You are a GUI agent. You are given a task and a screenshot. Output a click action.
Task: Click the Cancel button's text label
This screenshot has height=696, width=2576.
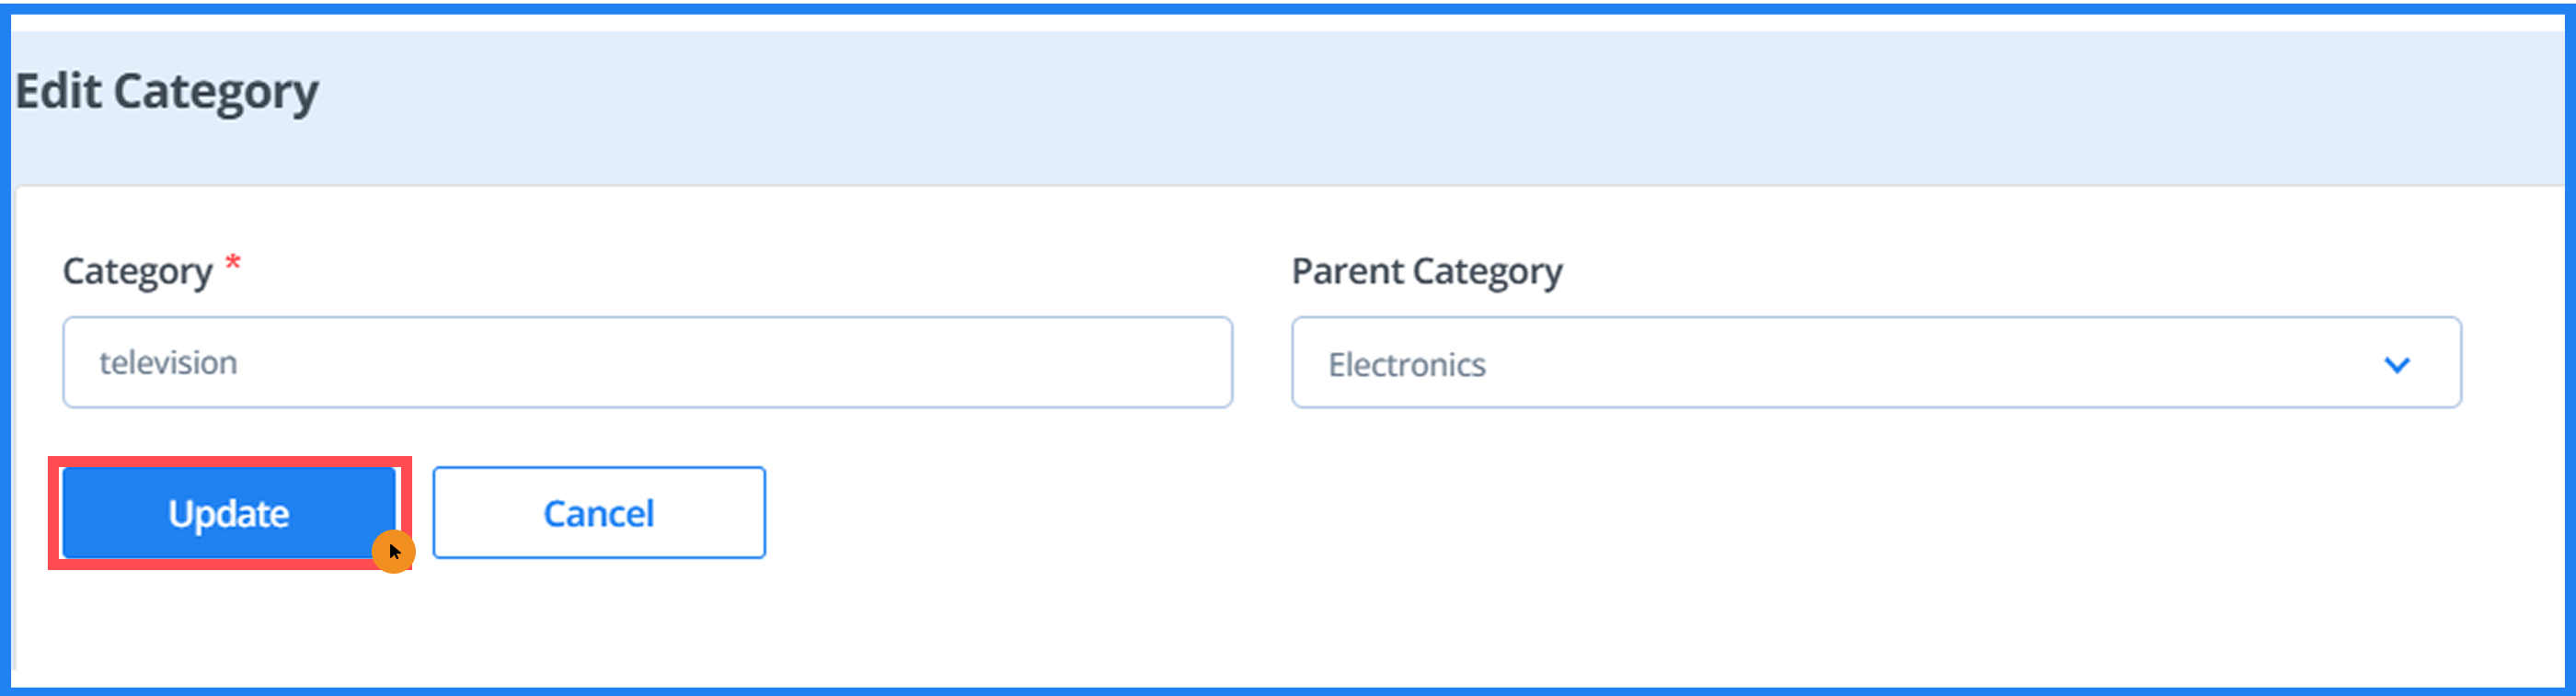[598, 514]
